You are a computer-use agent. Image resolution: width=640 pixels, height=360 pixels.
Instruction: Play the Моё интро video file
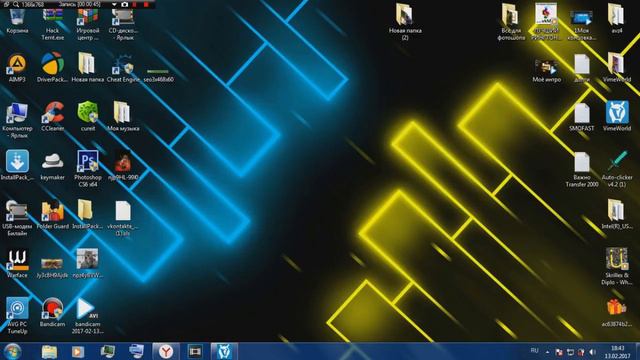547,71
